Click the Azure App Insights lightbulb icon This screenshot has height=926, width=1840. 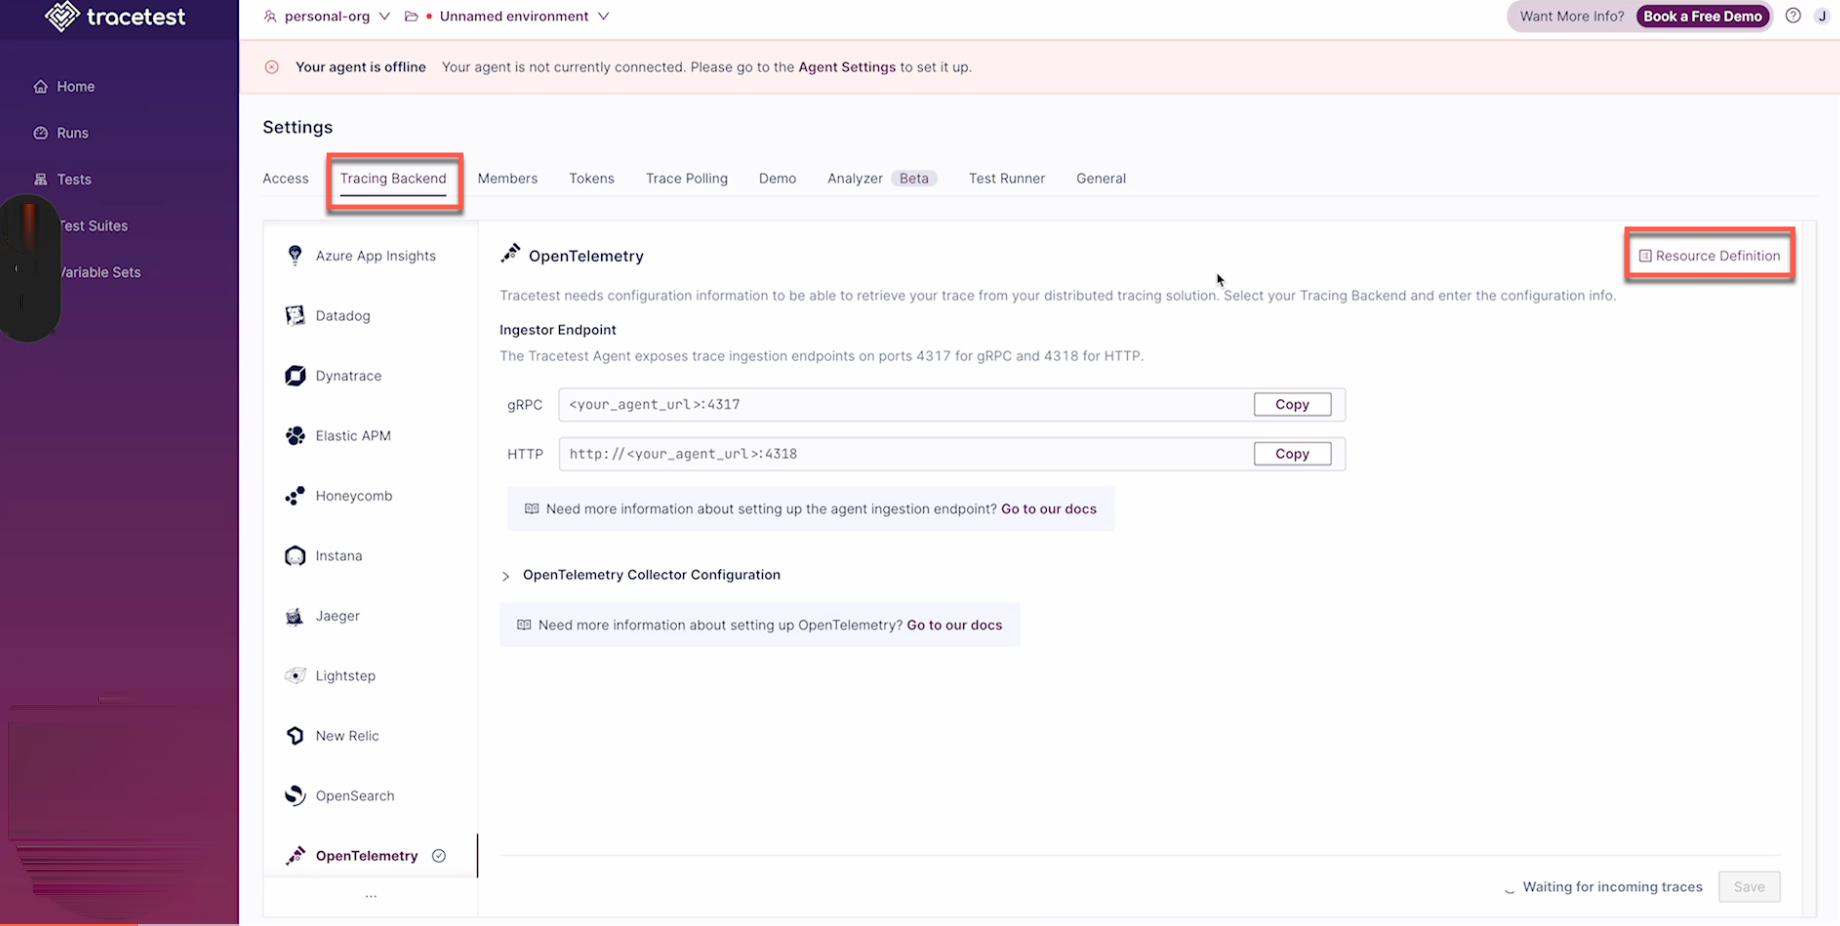point(295,256)
